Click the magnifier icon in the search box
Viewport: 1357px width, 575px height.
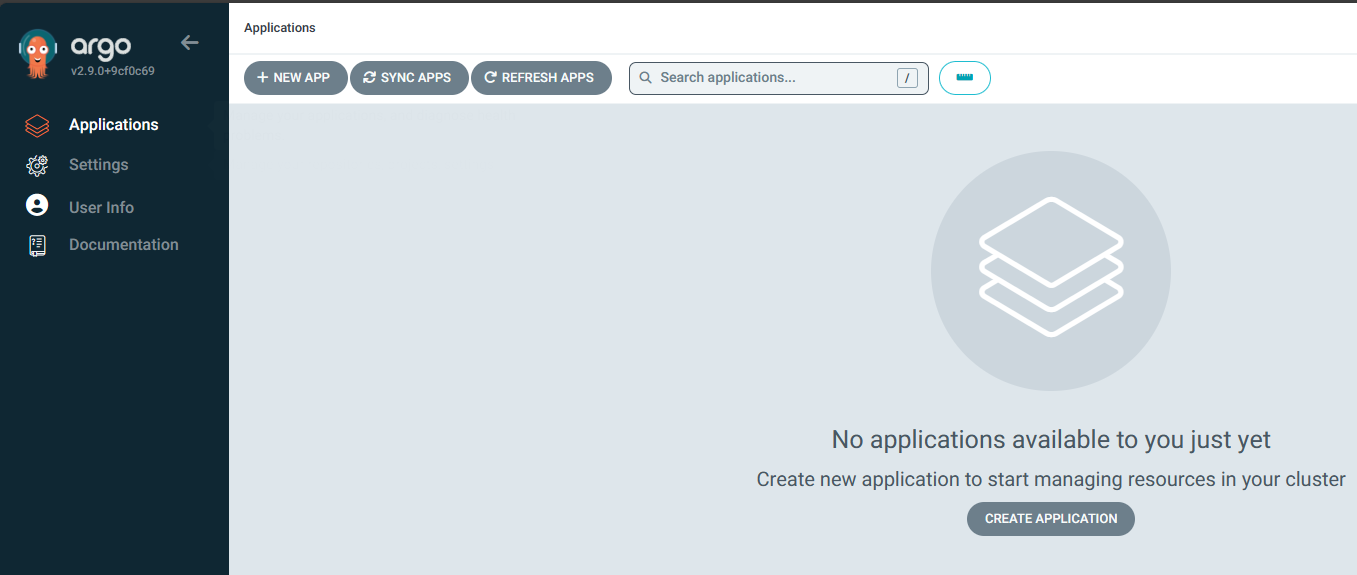point(646,78)
